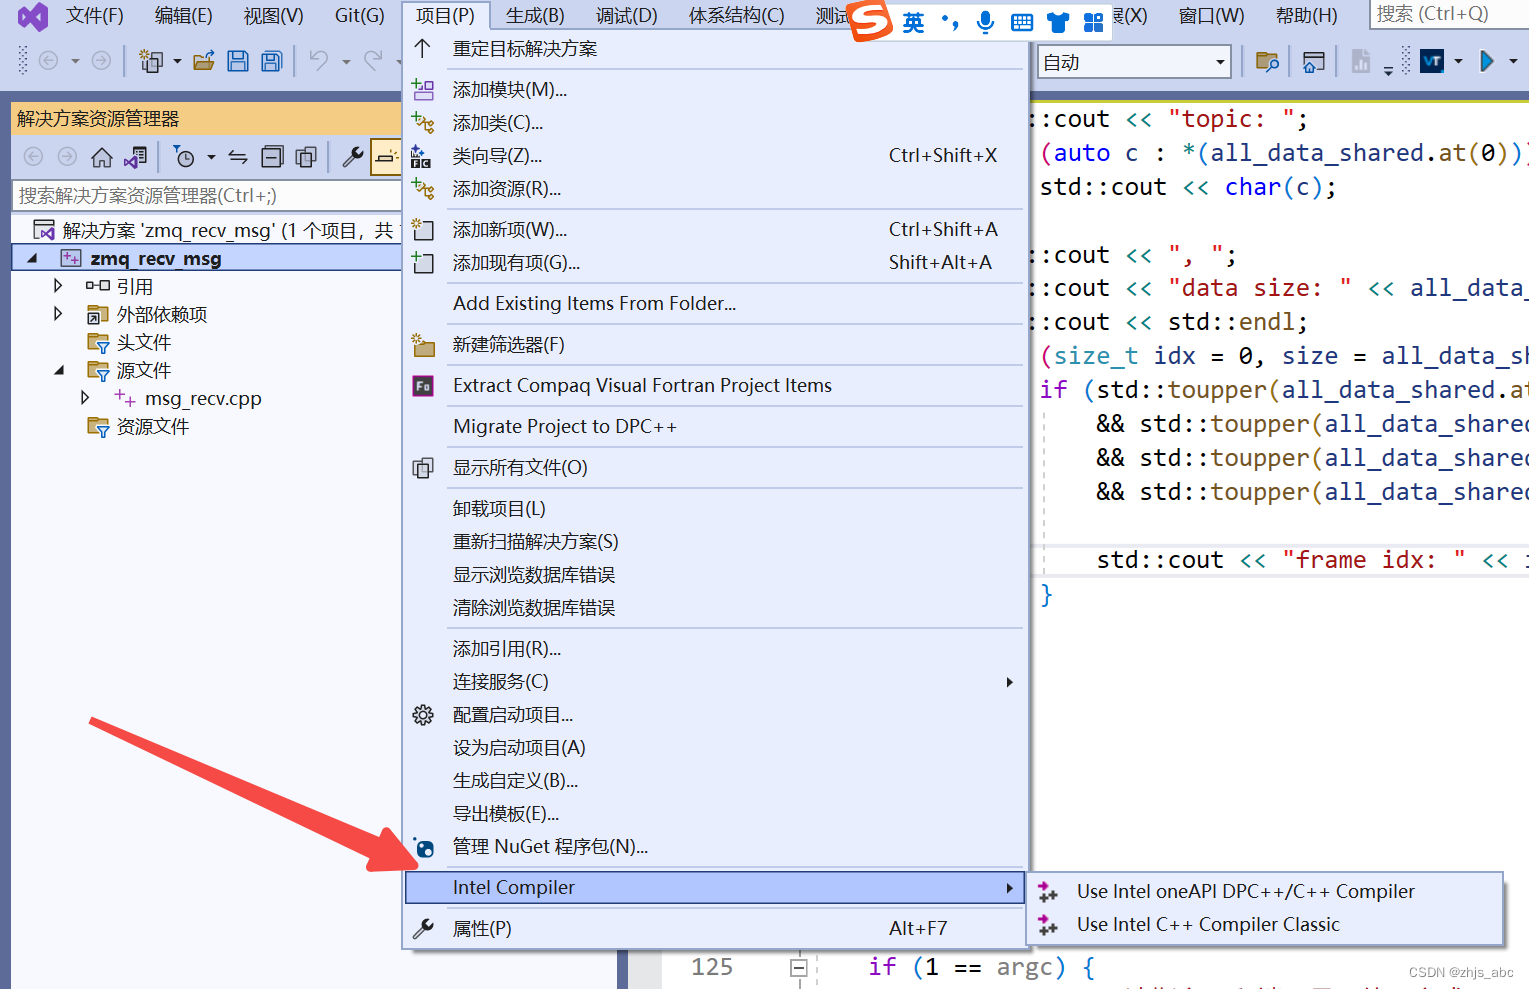Toggle Sogou punctuation mode icon
The width and height of the screenshot is (1529, 989).
tap(950, 22)
